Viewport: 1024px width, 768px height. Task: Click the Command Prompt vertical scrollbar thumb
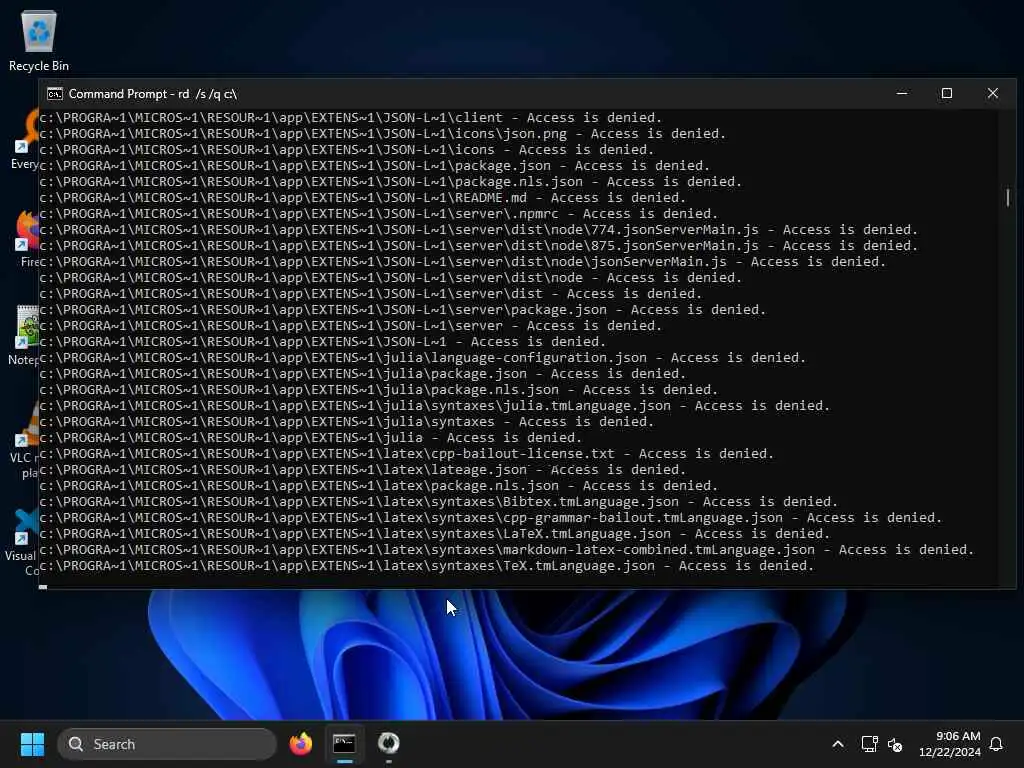[1008, 197]
